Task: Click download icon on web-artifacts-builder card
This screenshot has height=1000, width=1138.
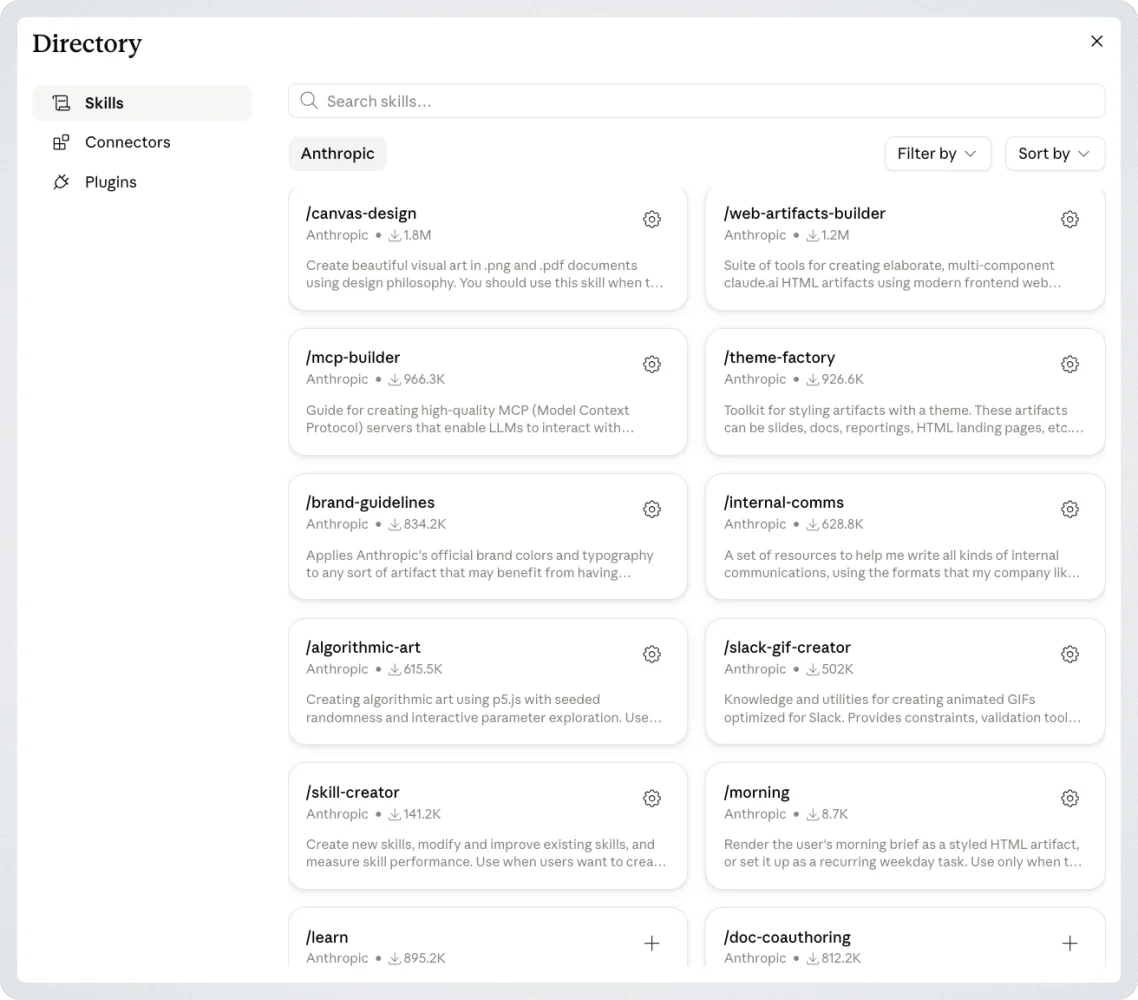Action: 813,235
